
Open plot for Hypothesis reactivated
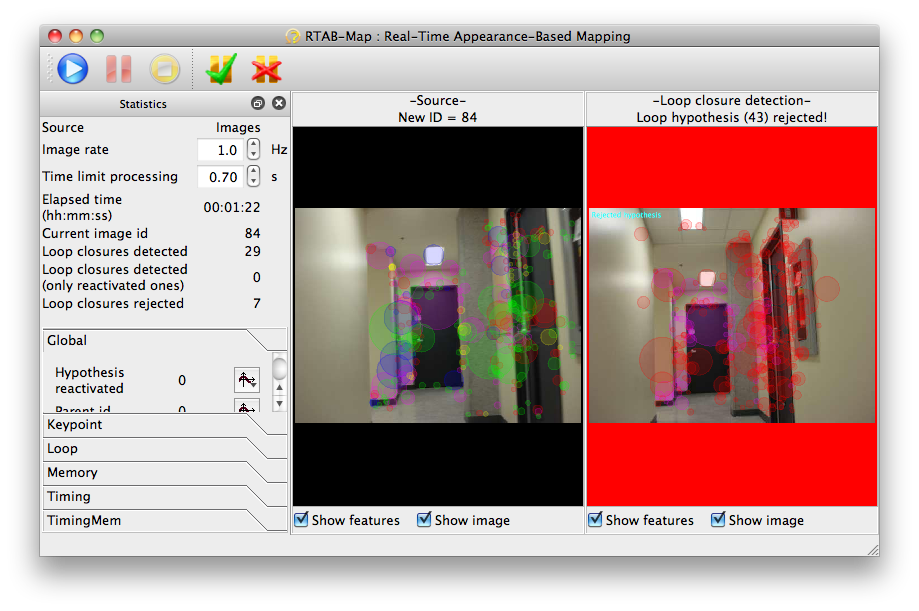(247, 380)
